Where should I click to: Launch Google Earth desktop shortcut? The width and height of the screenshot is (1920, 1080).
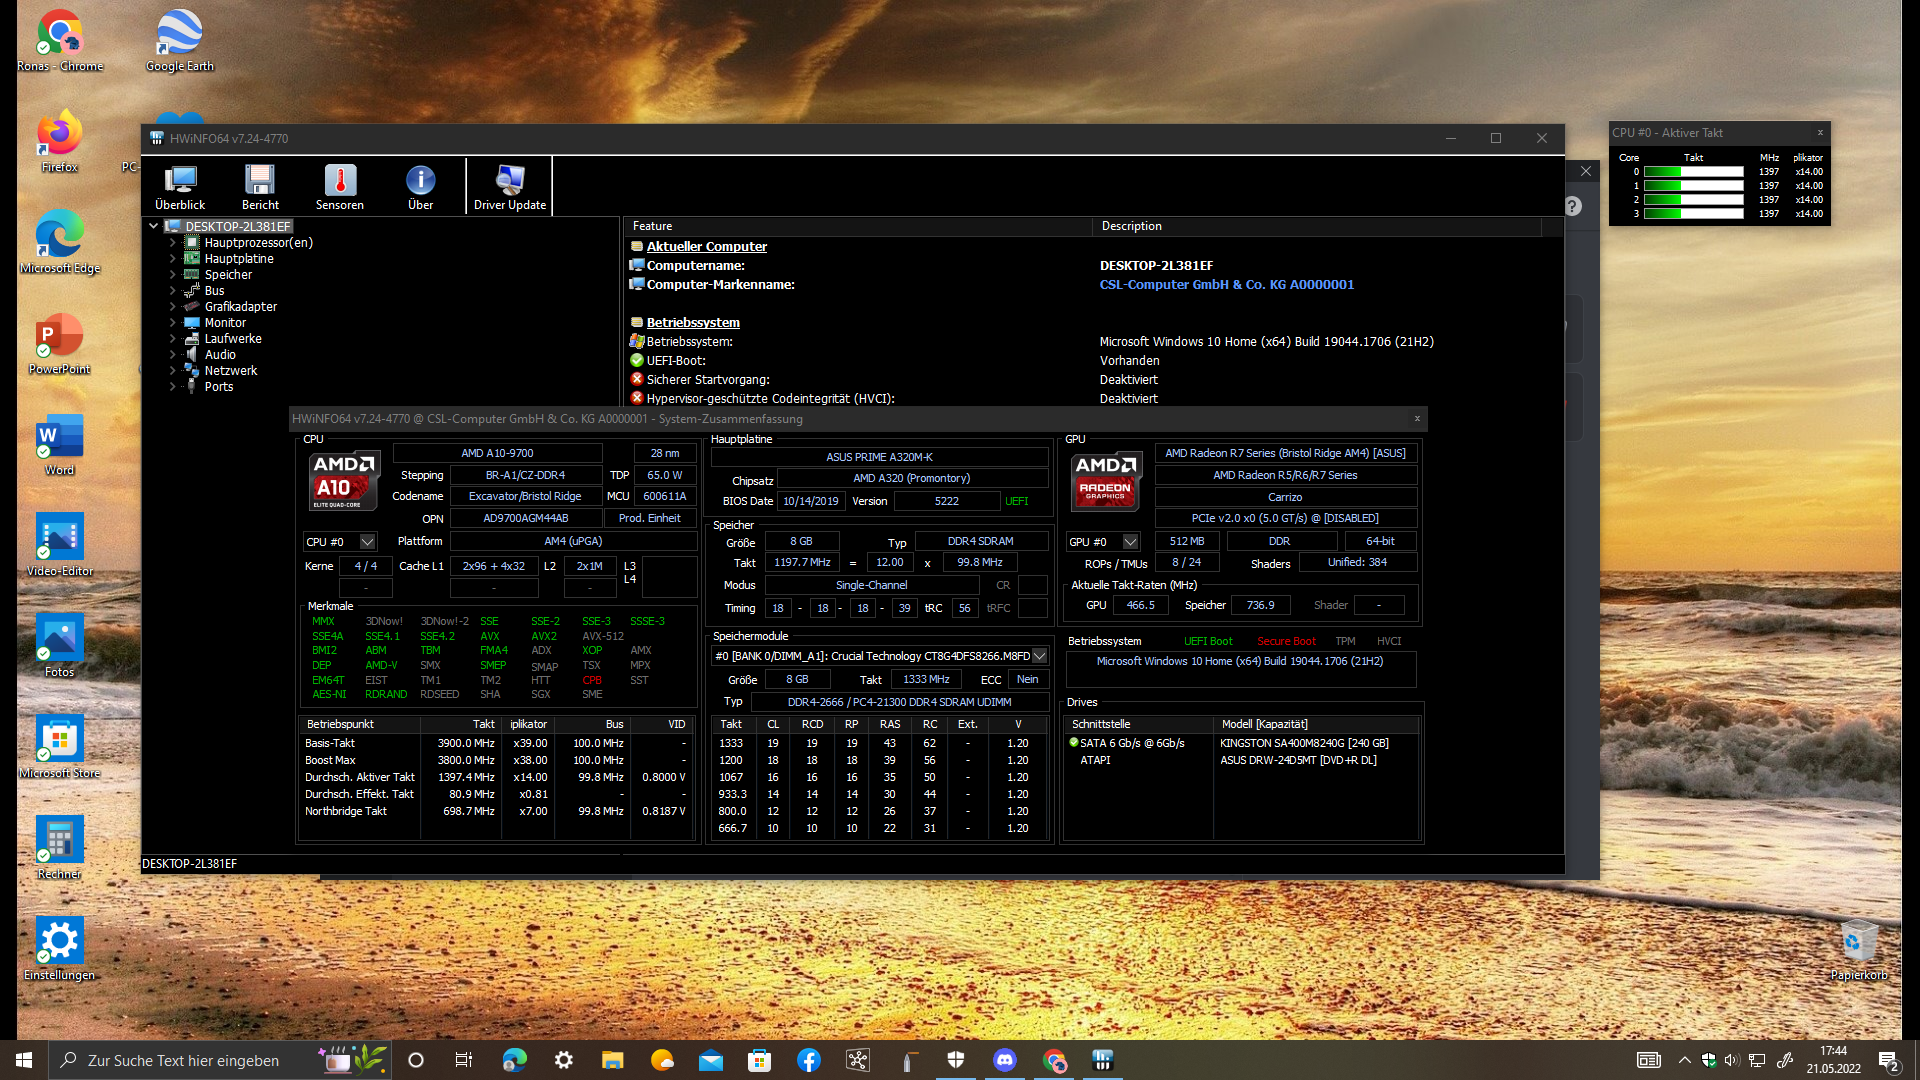(180, 42)
